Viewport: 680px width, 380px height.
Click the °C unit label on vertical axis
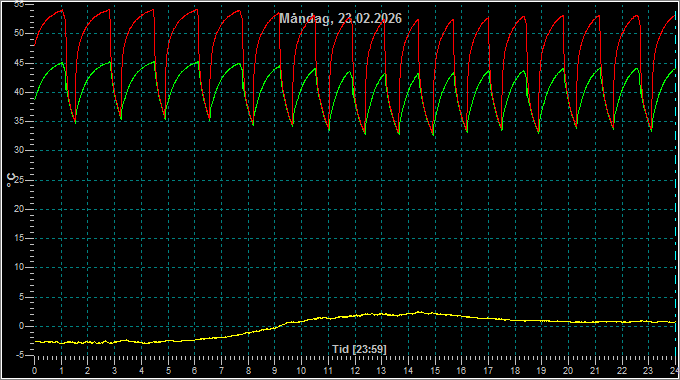click(x=10, y=180)
